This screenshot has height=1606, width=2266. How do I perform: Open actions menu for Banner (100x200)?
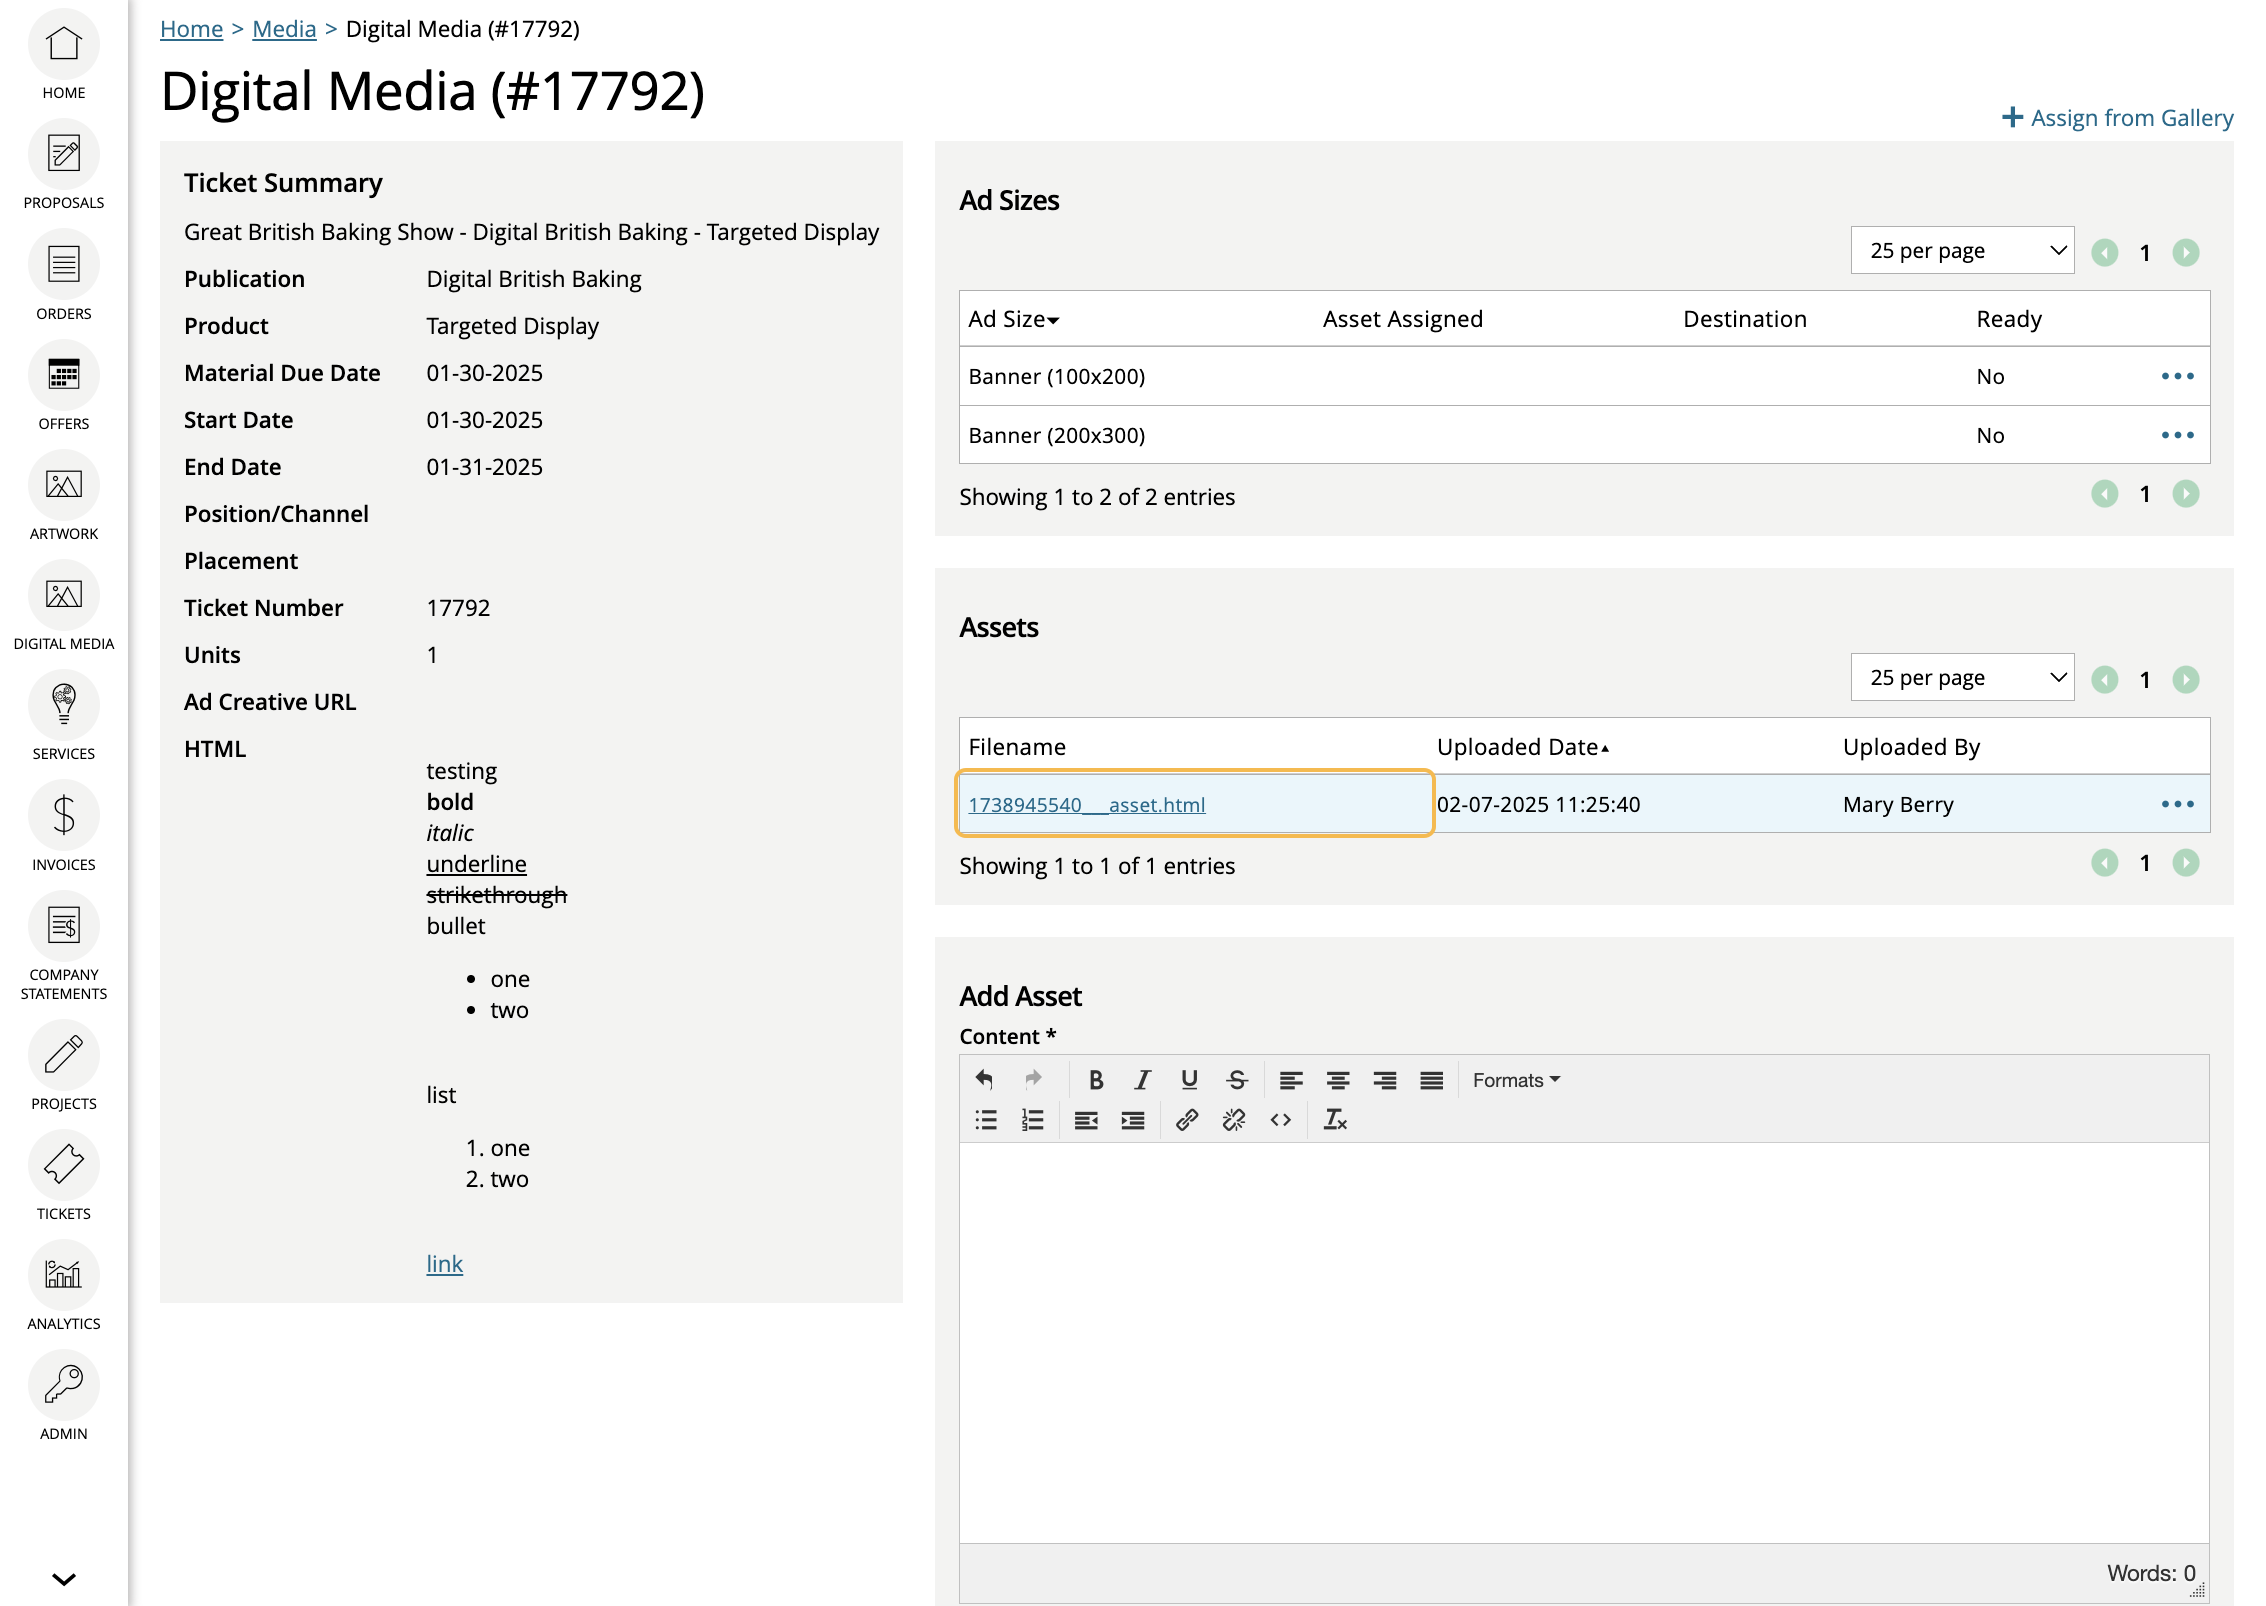[x=2177, y=377]
